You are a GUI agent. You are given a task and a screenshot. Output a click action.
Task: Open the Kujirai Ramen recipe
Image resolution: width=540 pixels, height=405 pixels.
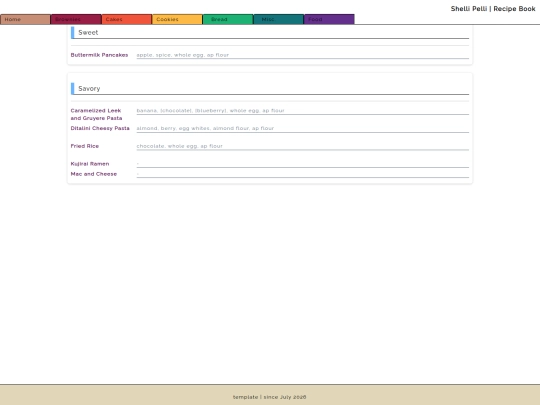[90, 164]
